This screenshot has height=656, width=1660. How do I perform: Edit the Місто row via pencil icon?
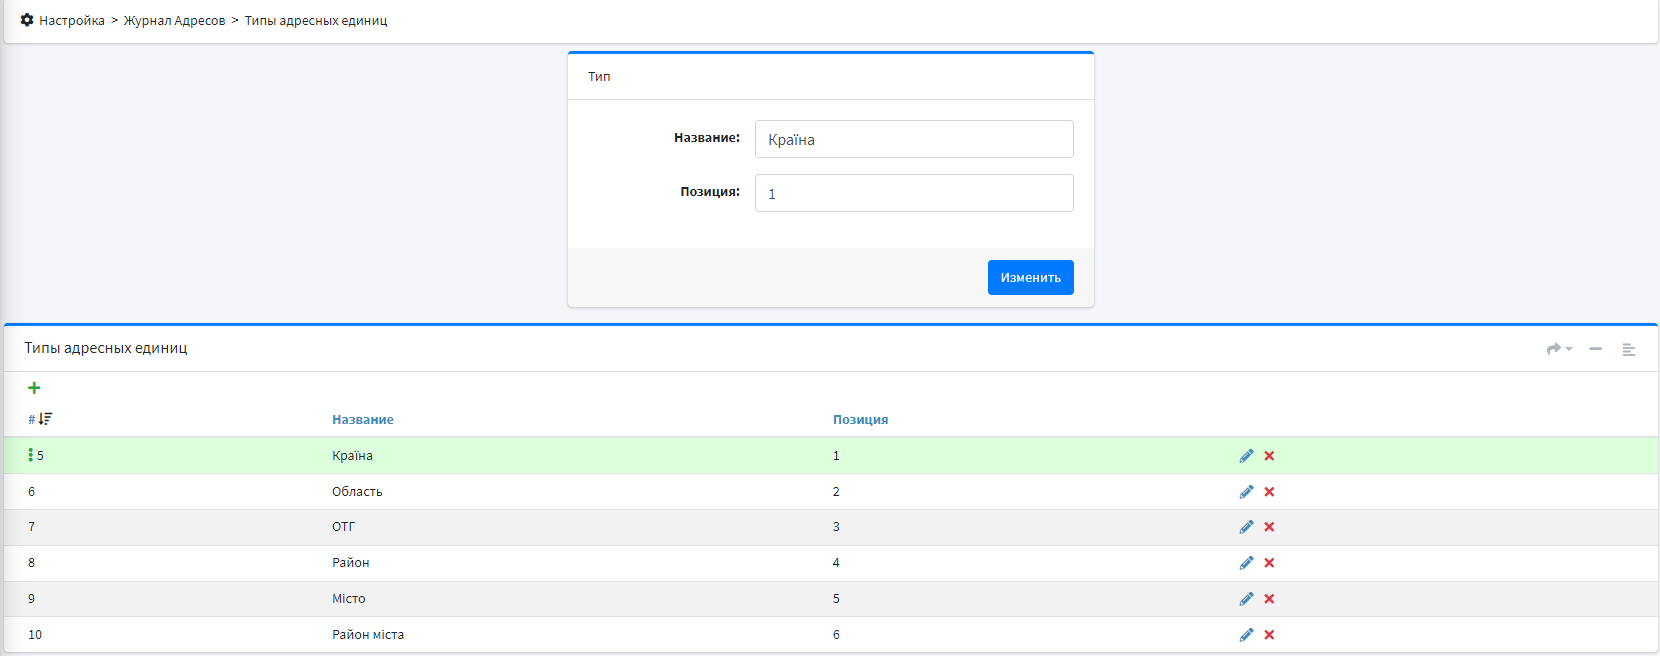click(x=1246, y=599)
